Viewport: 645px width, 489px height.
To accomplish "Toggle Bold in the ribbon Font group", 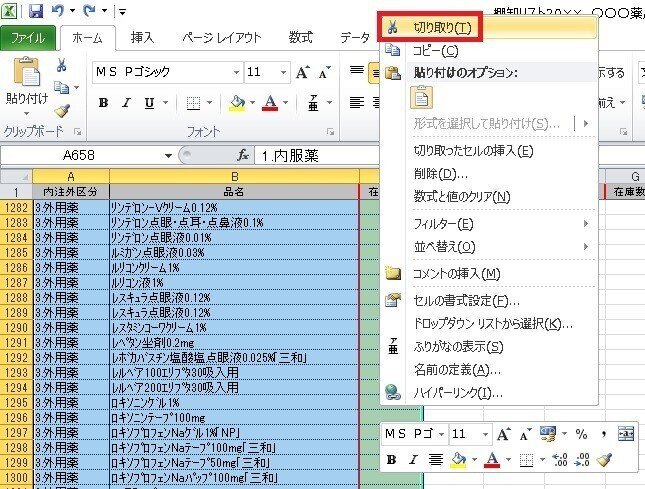I will coord(104,103).
